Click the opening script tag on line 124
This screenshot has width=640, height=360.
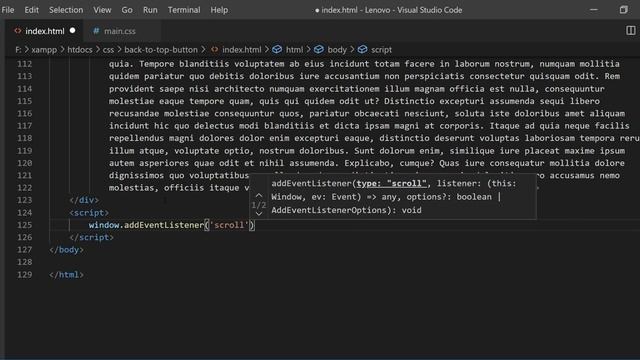(x=89, y=213)
